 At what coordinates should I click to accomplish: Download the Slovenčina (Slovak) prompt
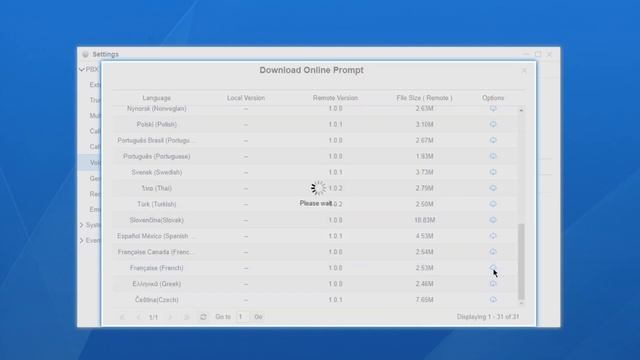pos(493,220)
